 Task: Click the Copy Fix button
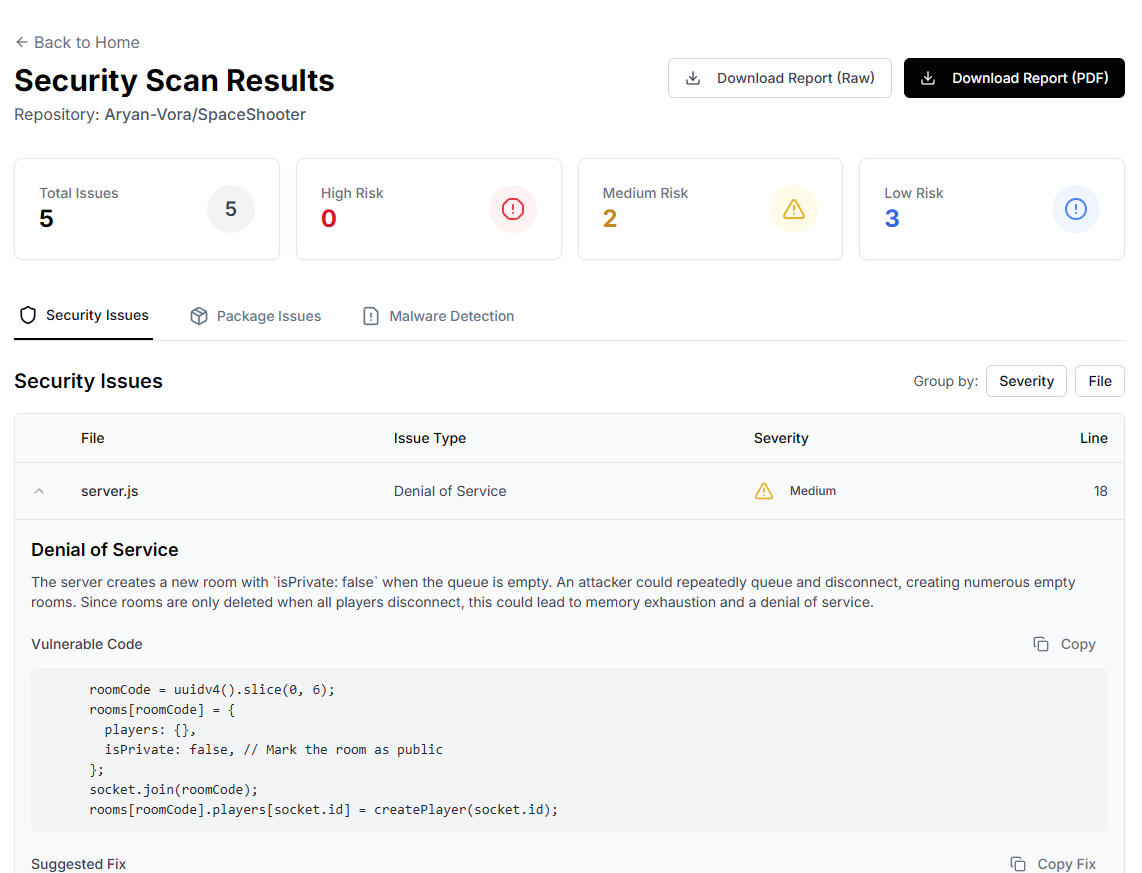(x=1053, y=864)
